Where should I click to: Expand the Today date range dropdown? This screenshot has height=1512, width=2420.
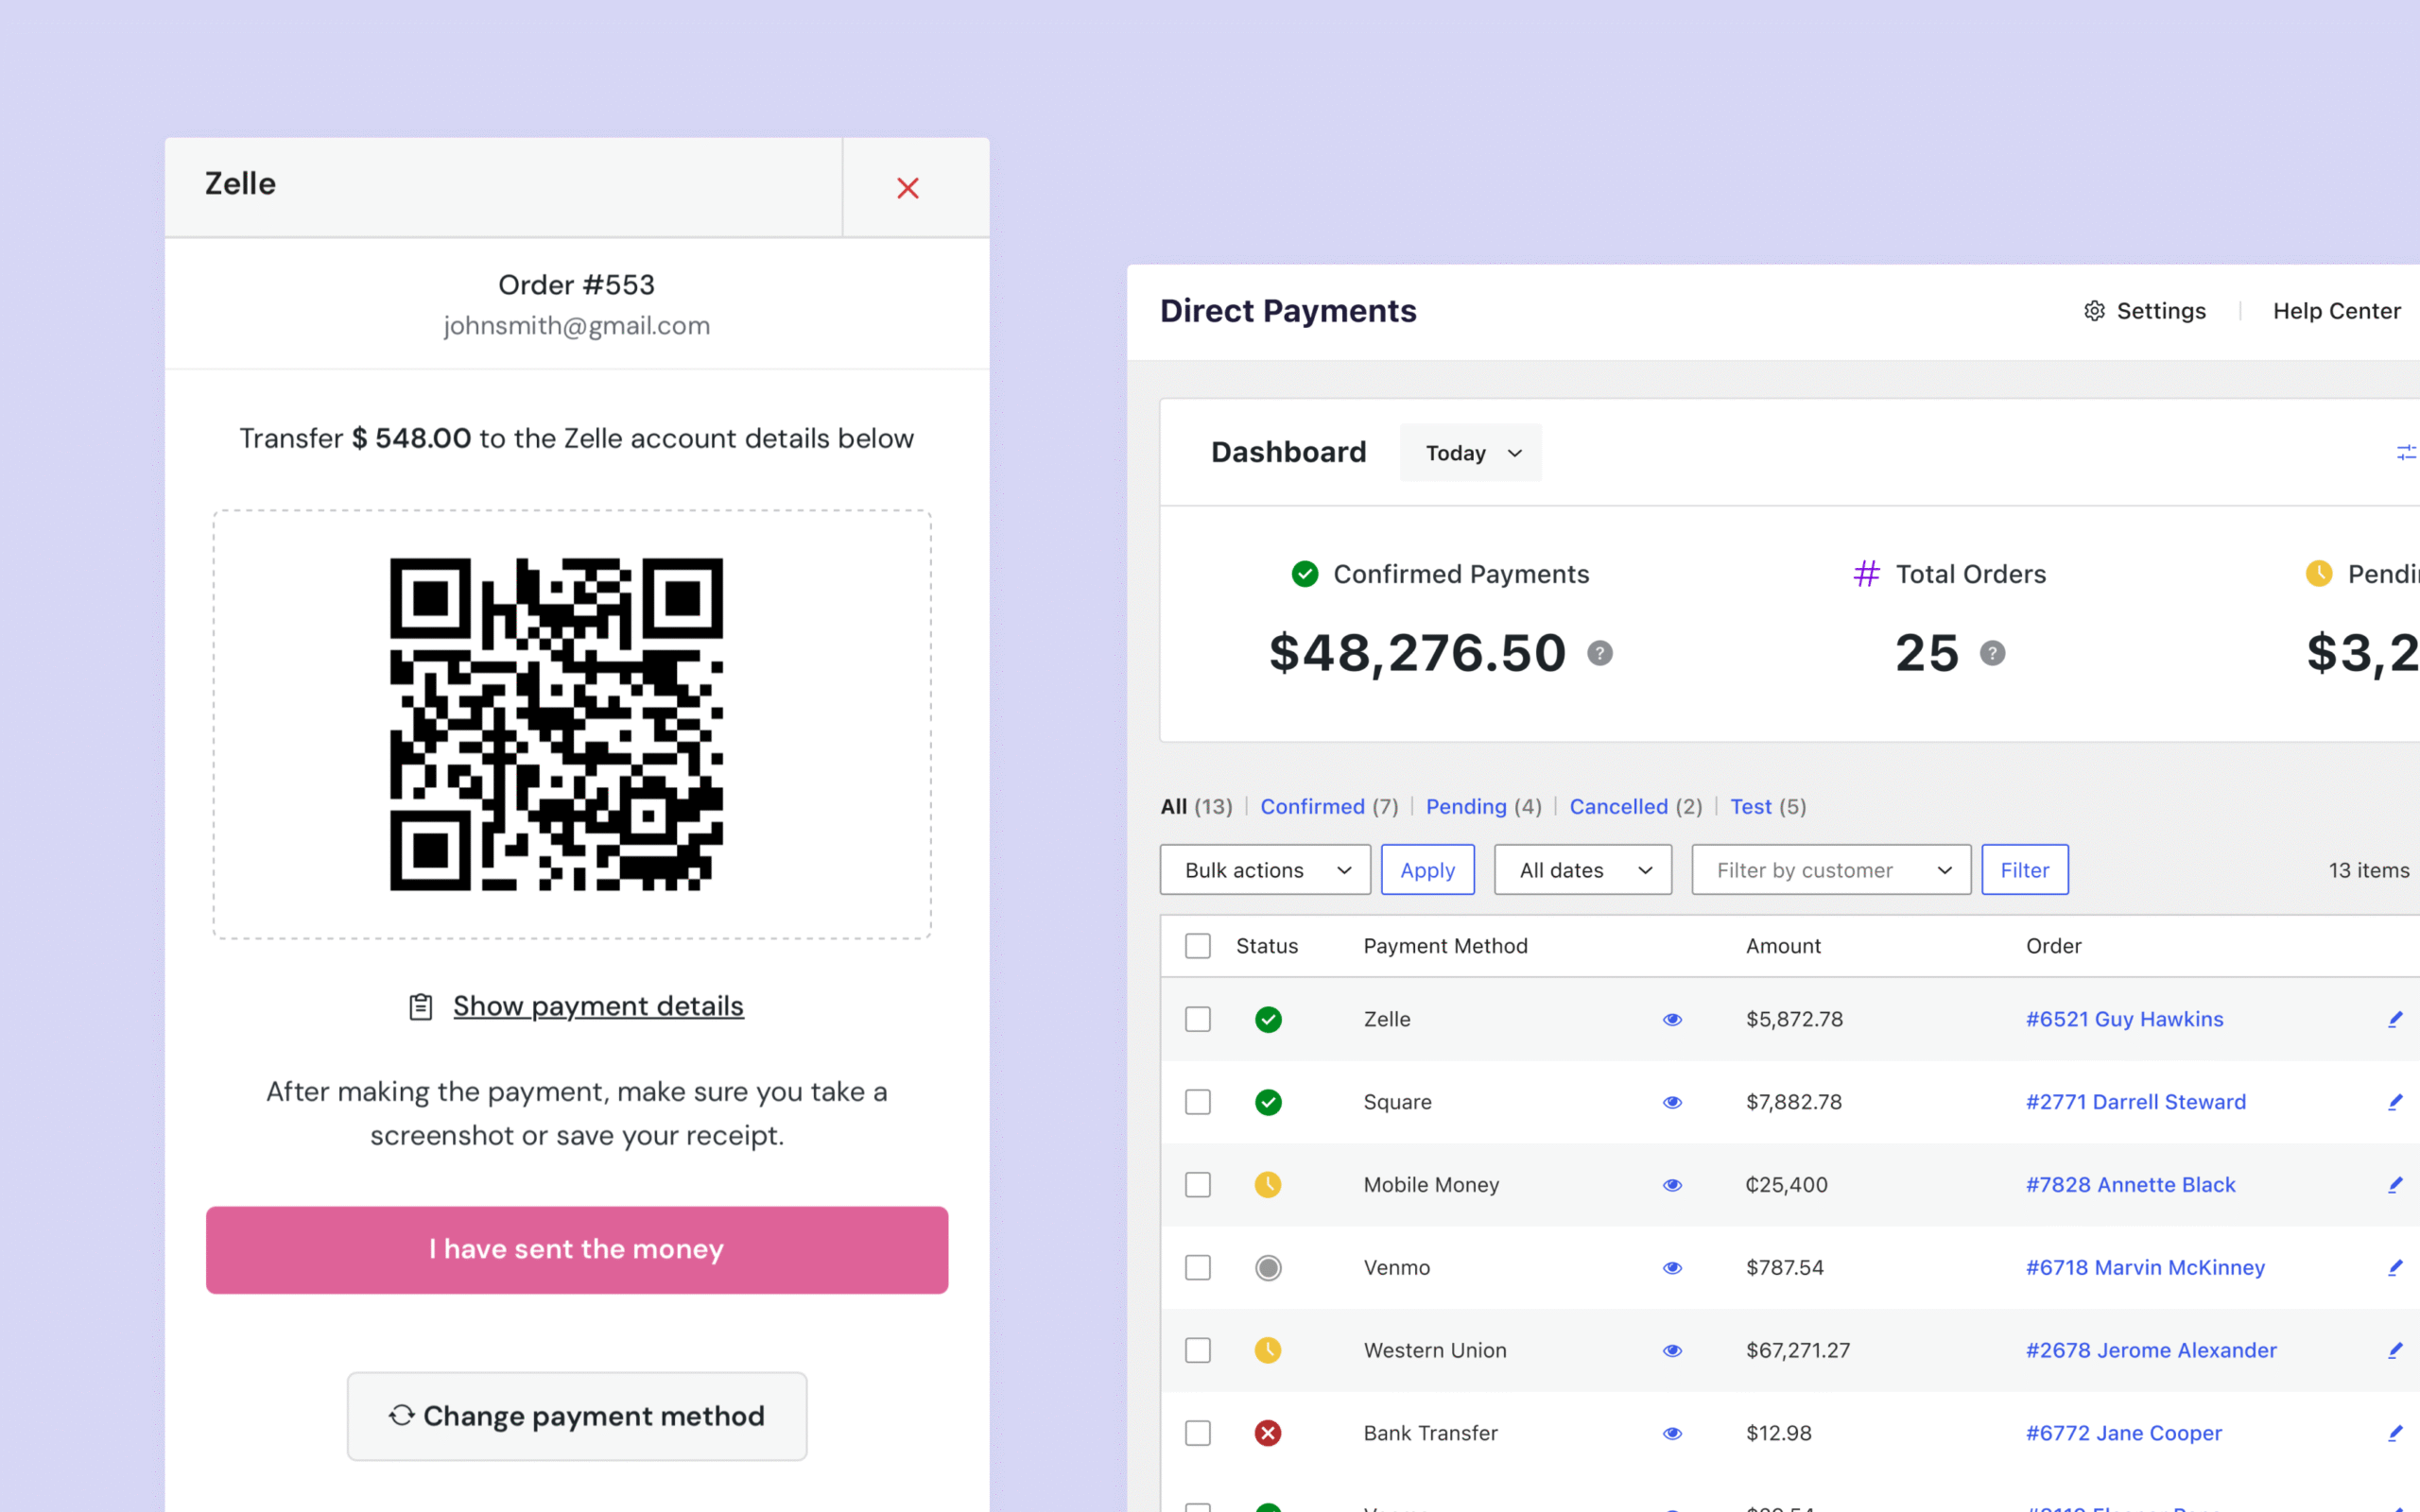(x=1471, y=453)
